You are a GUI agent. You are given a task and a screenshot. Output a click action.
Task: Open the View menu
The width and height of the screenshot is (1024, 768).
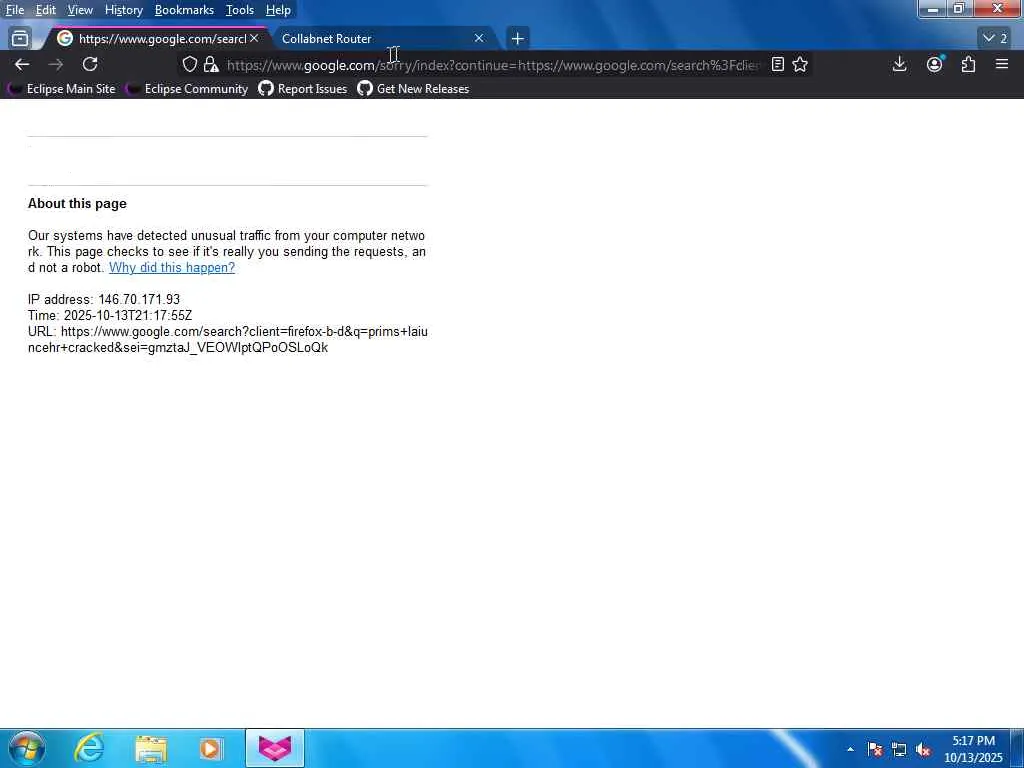80,10
